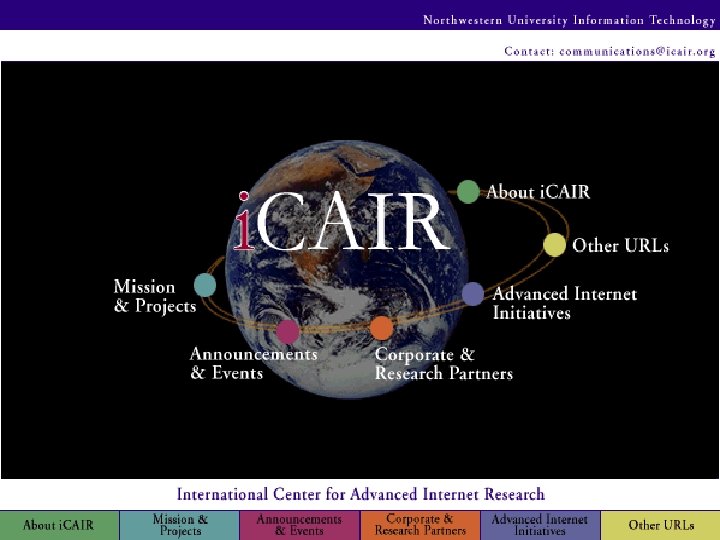Click the communications@icair.org contact email link

tap(637, 51)
